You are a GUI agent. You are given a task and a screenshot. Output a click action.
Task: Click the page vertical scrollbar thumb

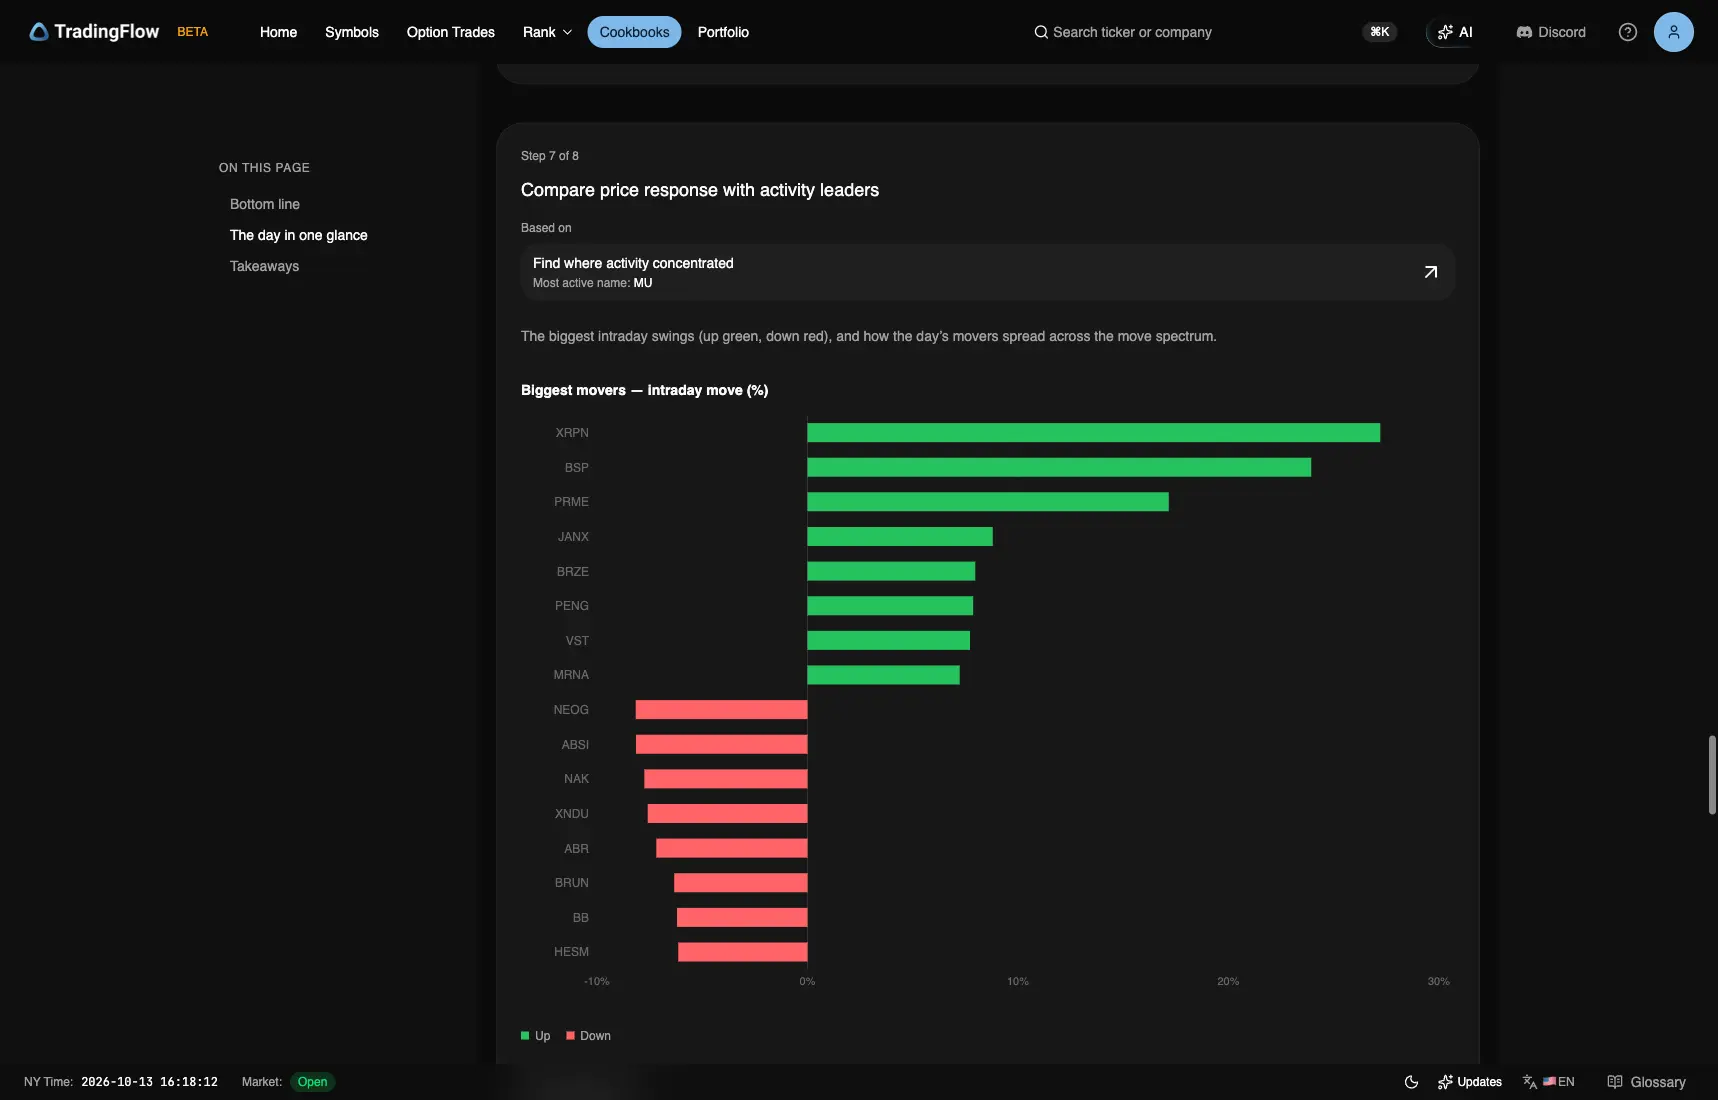click(x=1712, y=775)
